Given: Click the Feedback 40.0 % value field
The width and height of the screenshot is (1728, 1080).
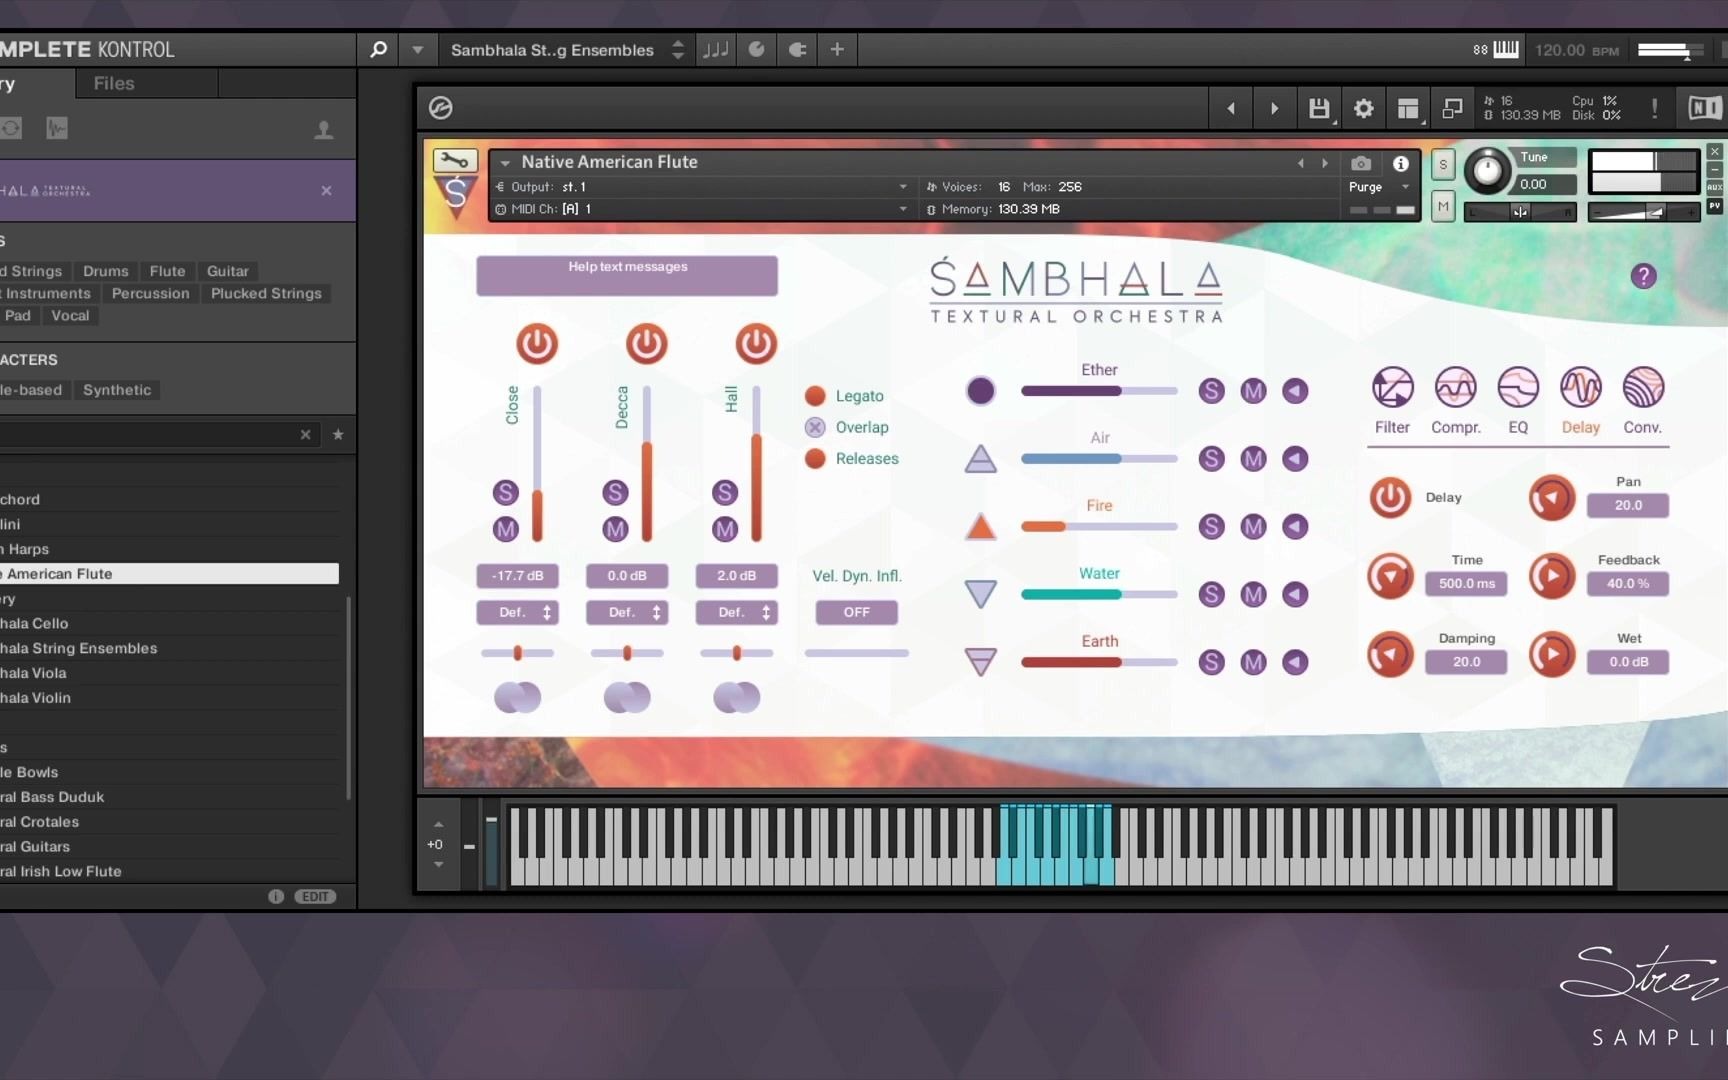Looking at the screenshot, I should [1628, 583].
